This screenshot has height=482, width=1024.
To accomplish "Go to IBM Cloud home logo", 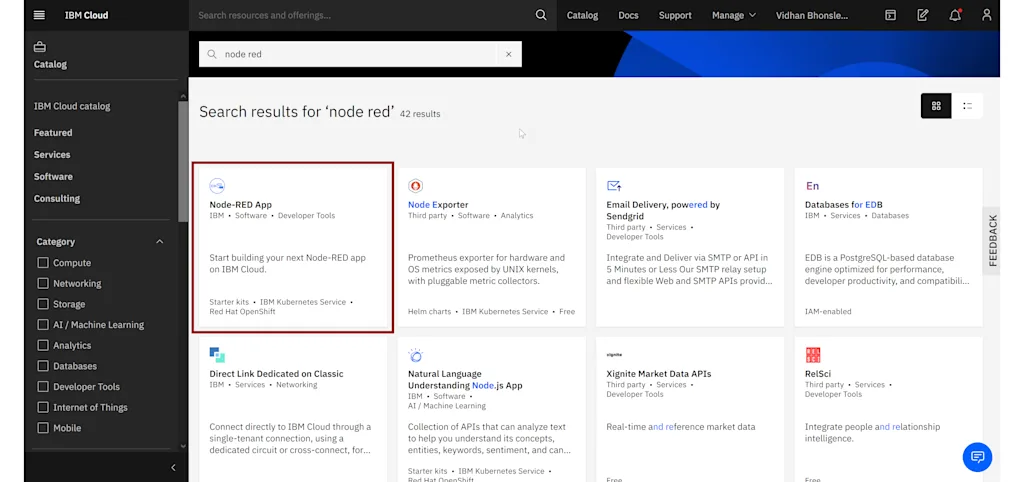I will [x=86, y=15].
